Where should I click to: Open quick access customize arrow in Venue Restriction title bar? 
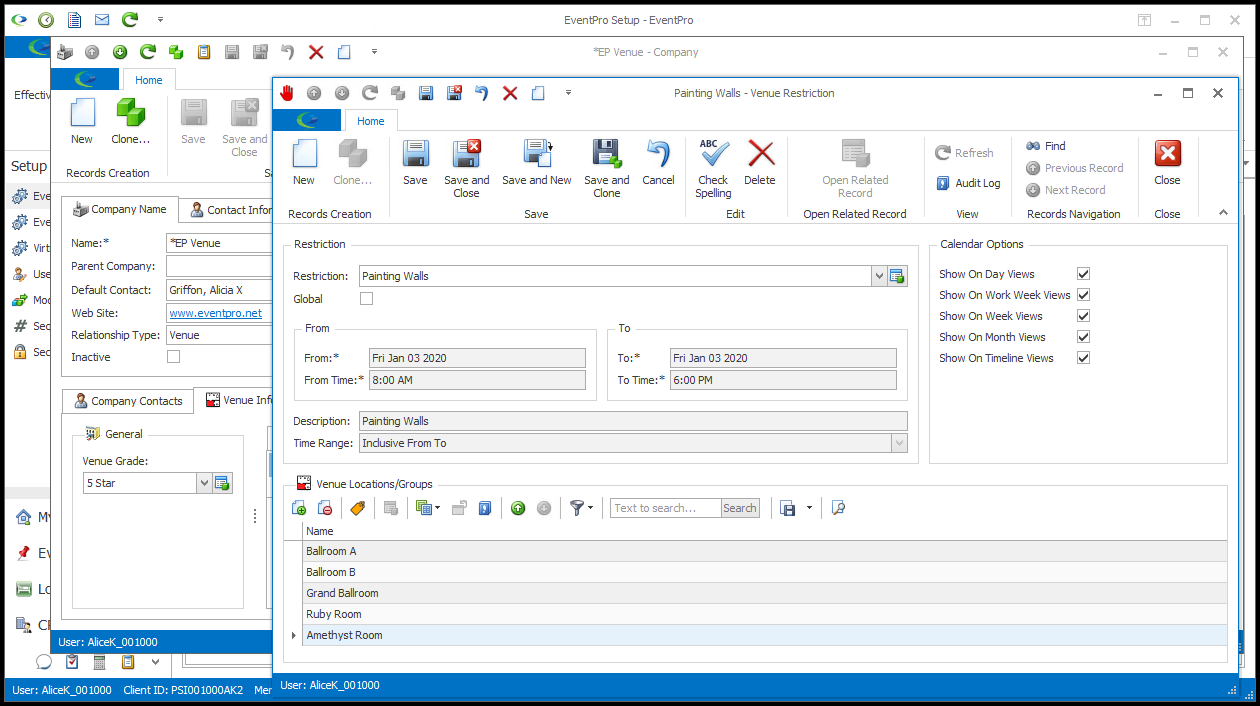[x=568, y=93]
